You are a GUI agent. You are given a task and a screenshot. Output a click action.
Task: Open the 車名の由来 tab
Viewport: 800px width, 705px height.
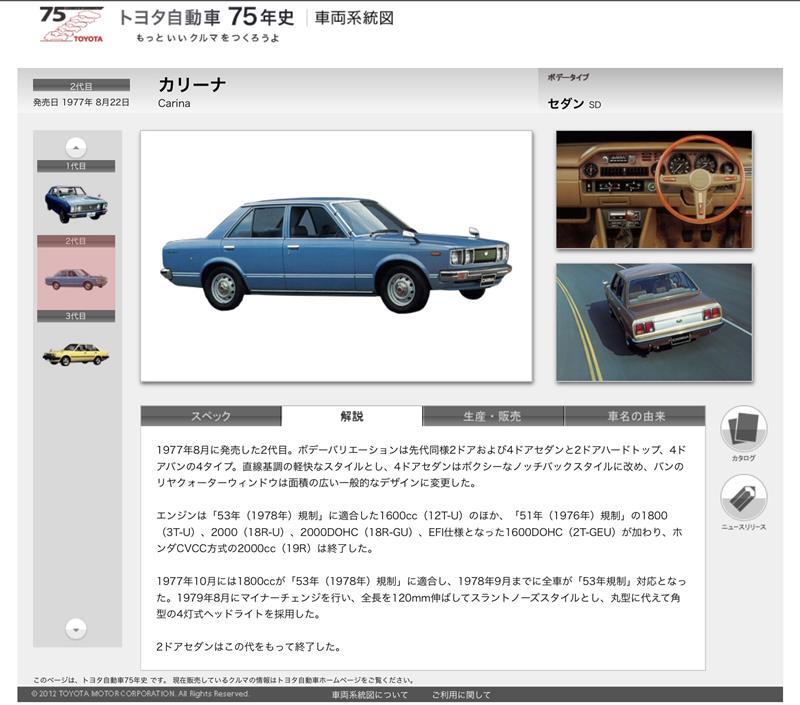[635, 416]
